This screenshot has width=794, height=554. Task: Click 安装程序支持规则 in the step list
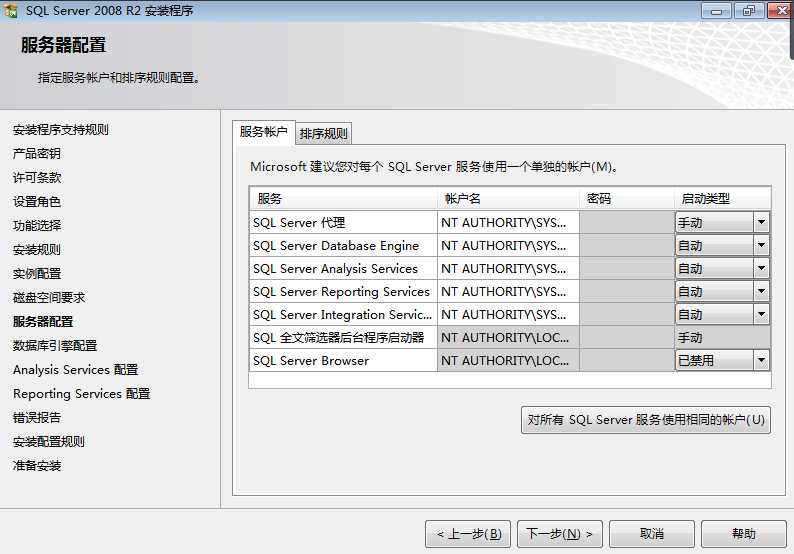pos(60,130)
